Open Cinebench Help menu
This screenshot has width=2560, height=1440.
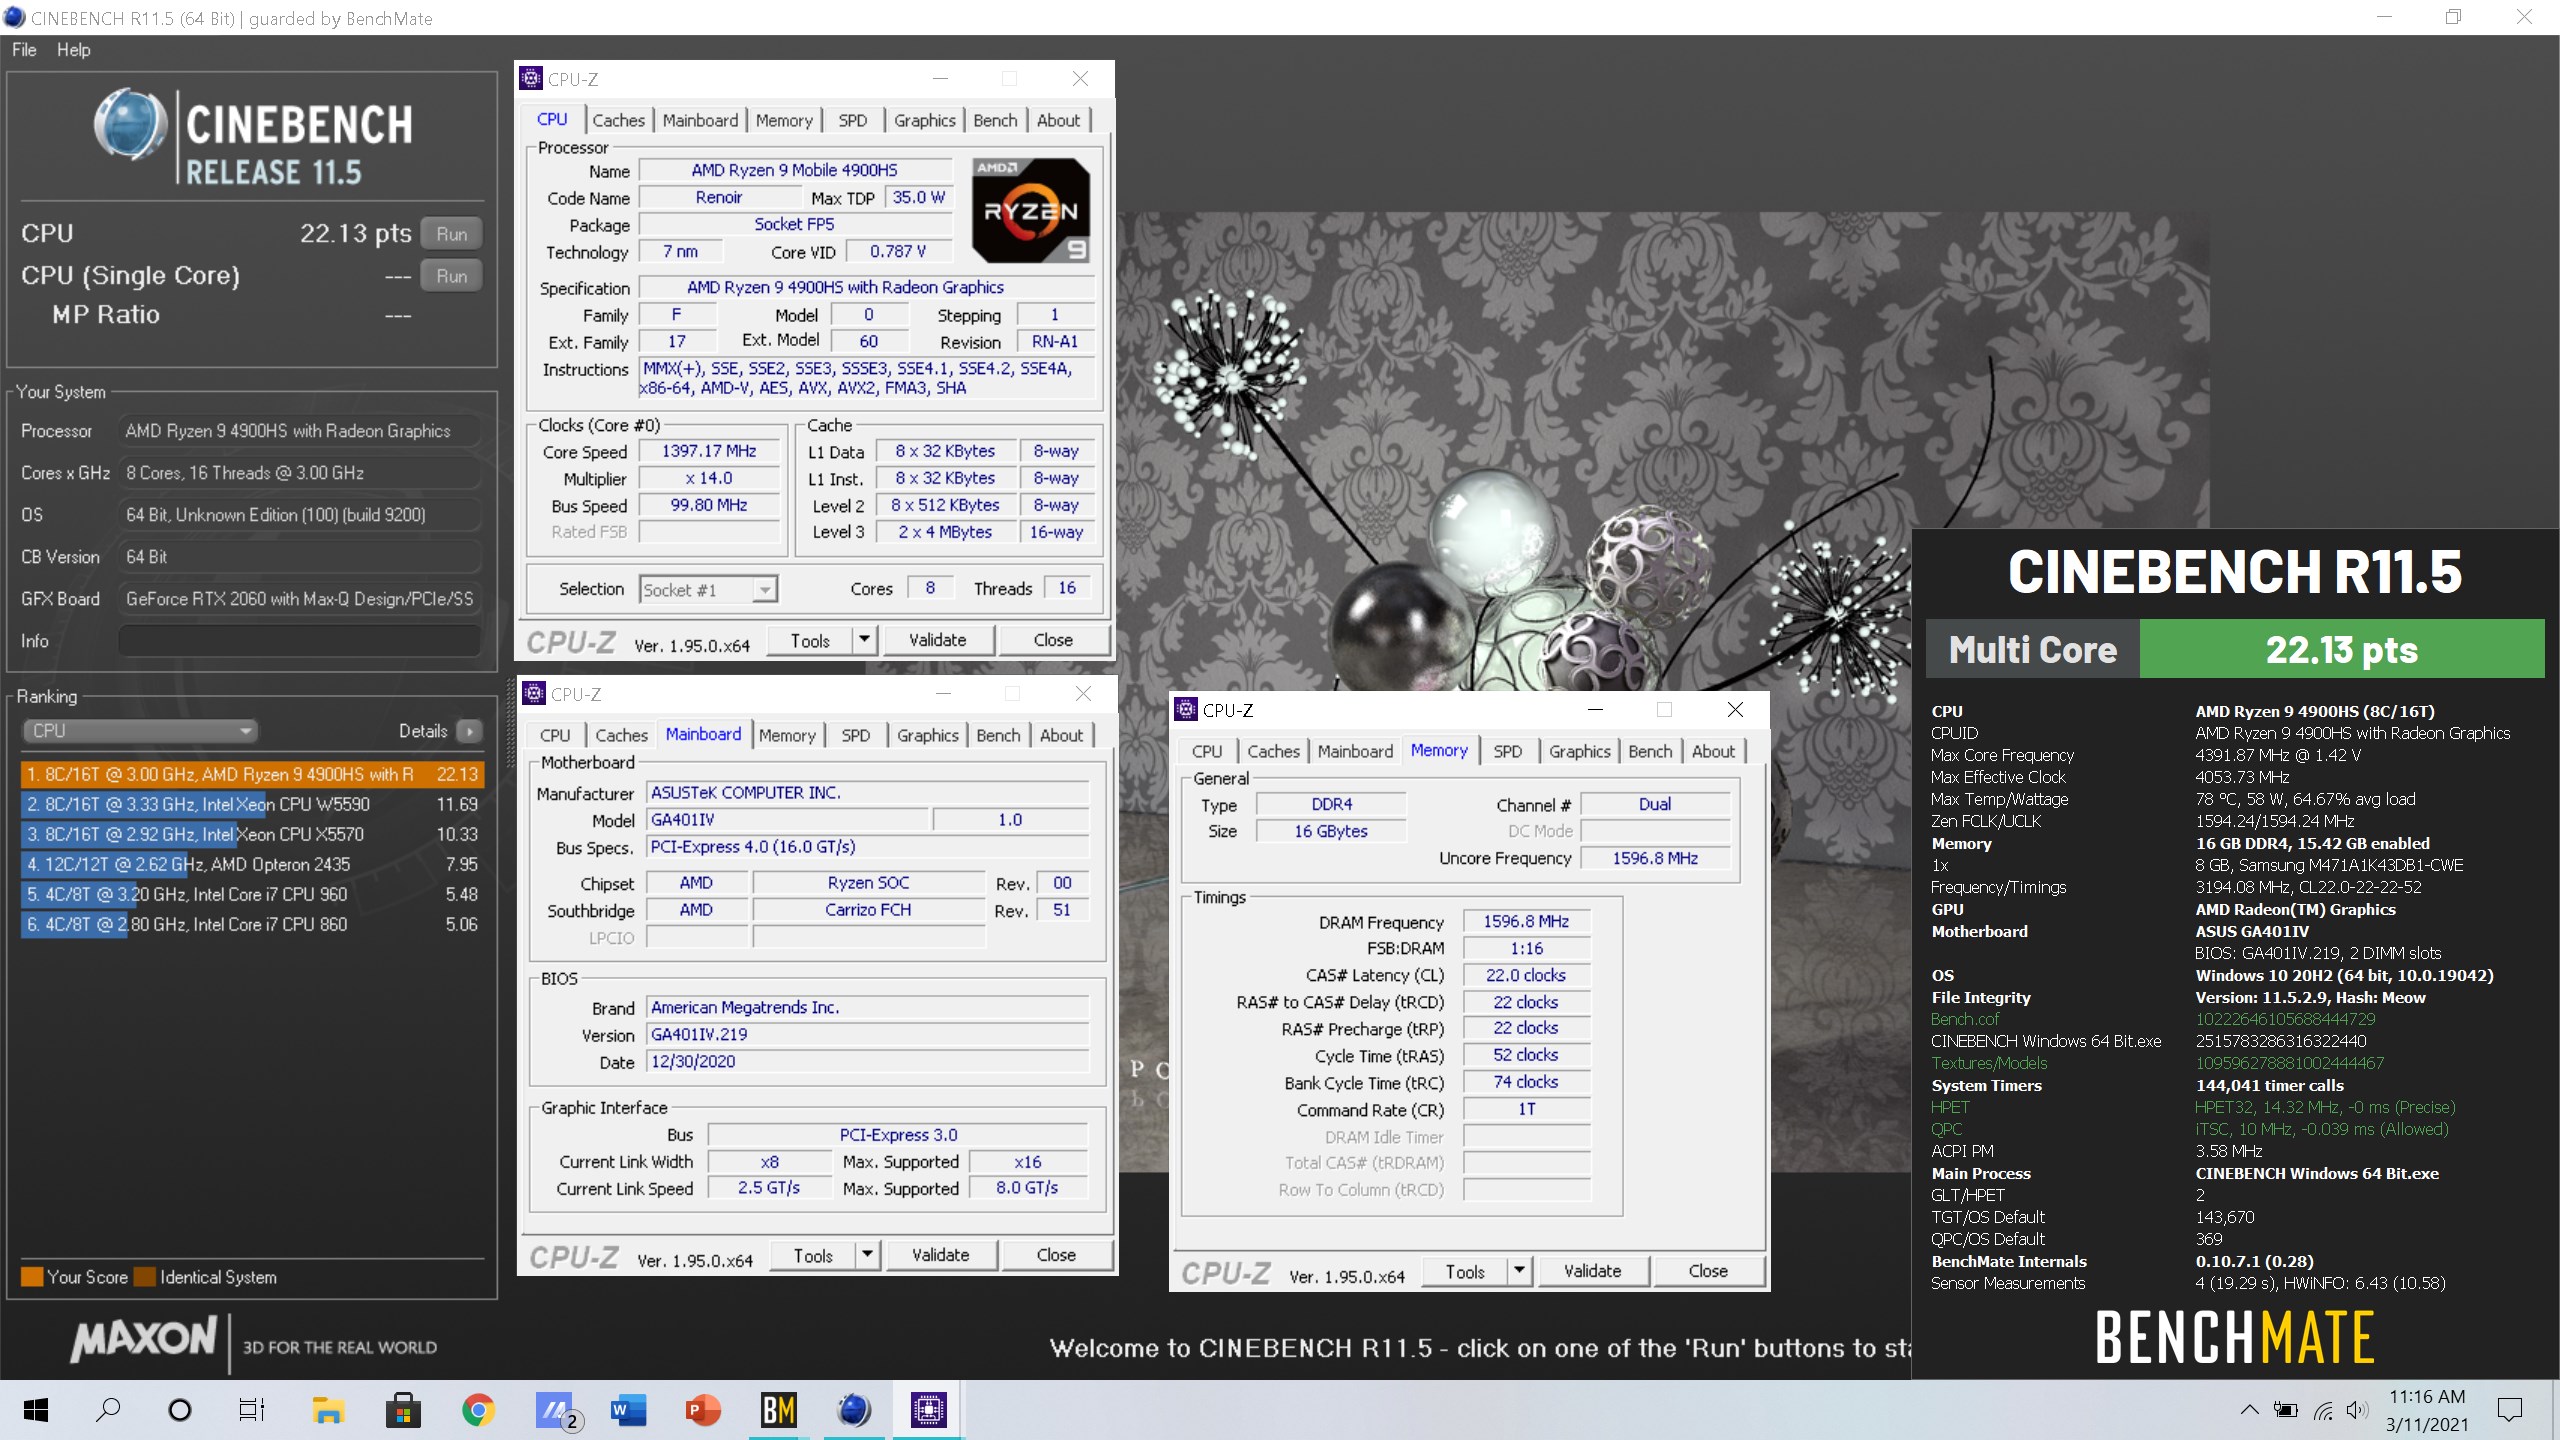[x=74, y=50]
